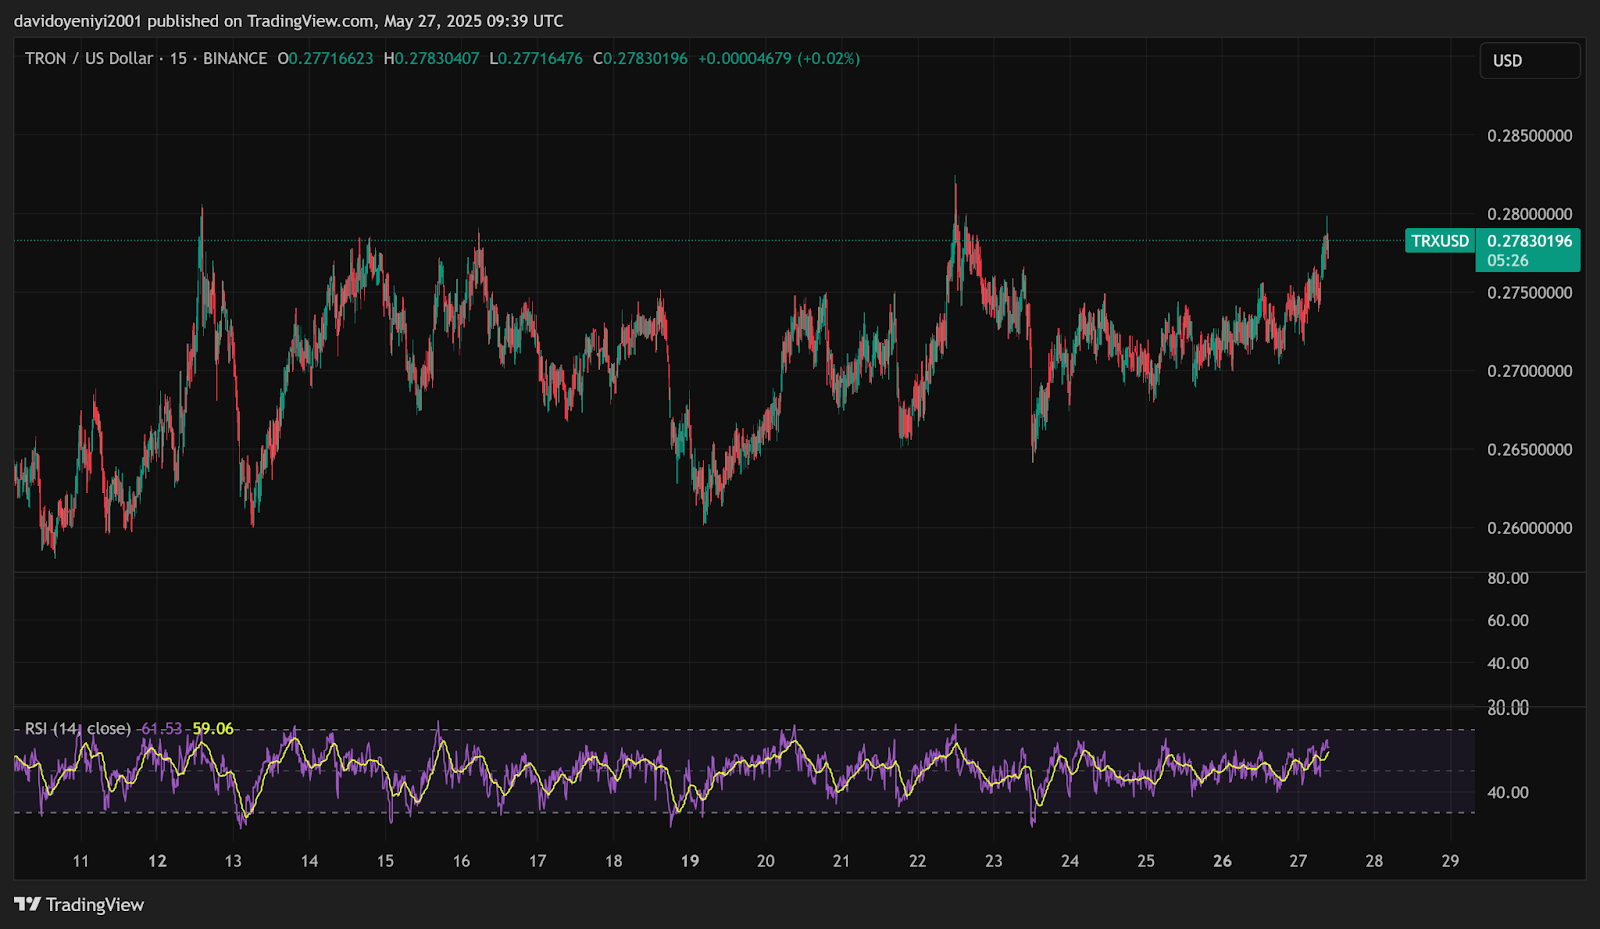Screen dimensions: 1600x929
Task: Click the 0.27000000 price axis label
Action: (x=1529, y=371)
